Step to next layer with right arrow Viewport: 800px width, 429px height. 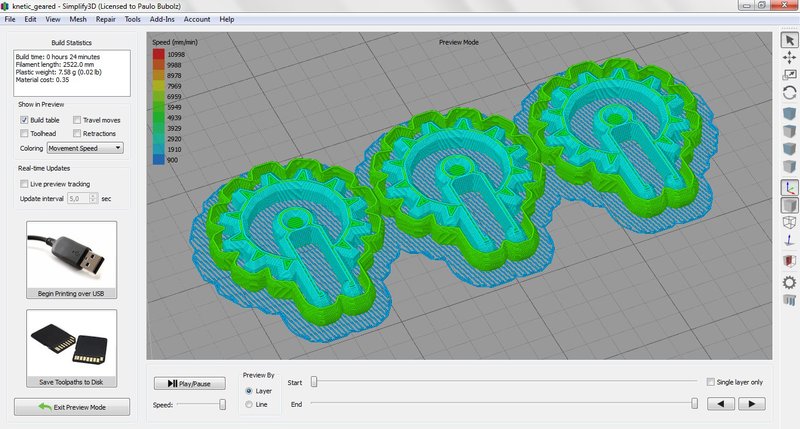[x=752, y=404]
